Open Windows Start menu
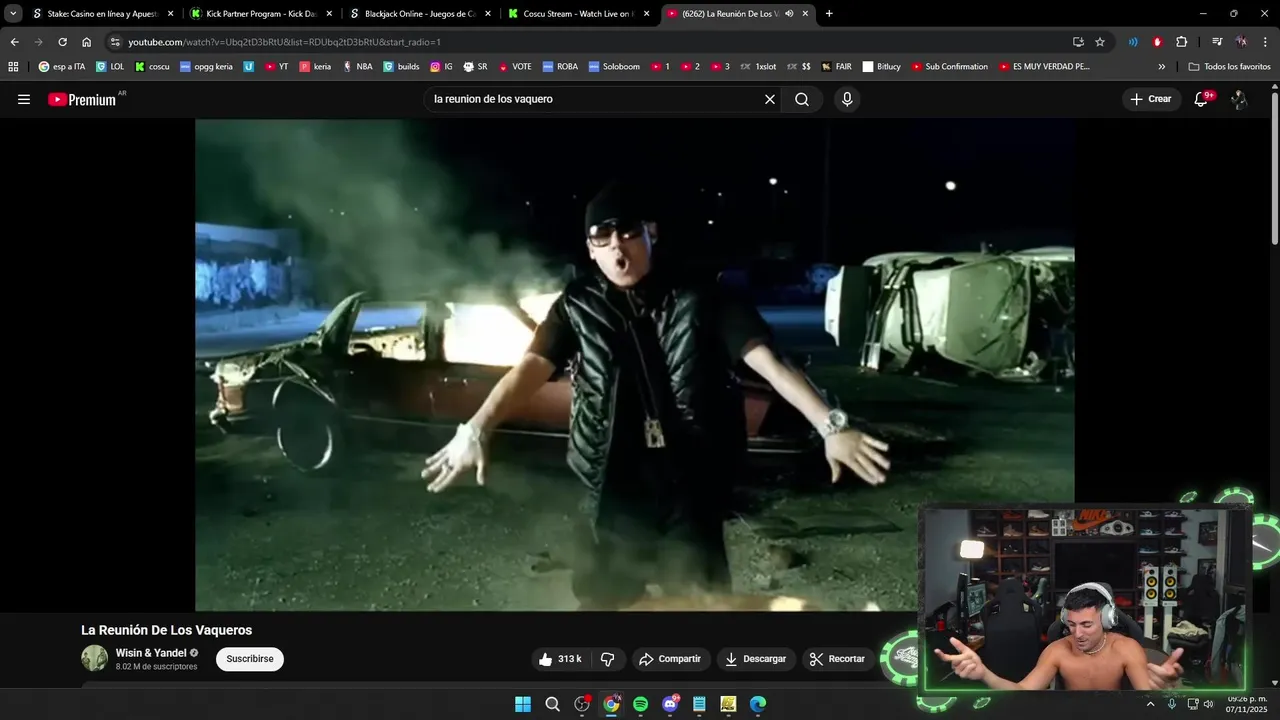1280x720 pixels. point(523,704)
